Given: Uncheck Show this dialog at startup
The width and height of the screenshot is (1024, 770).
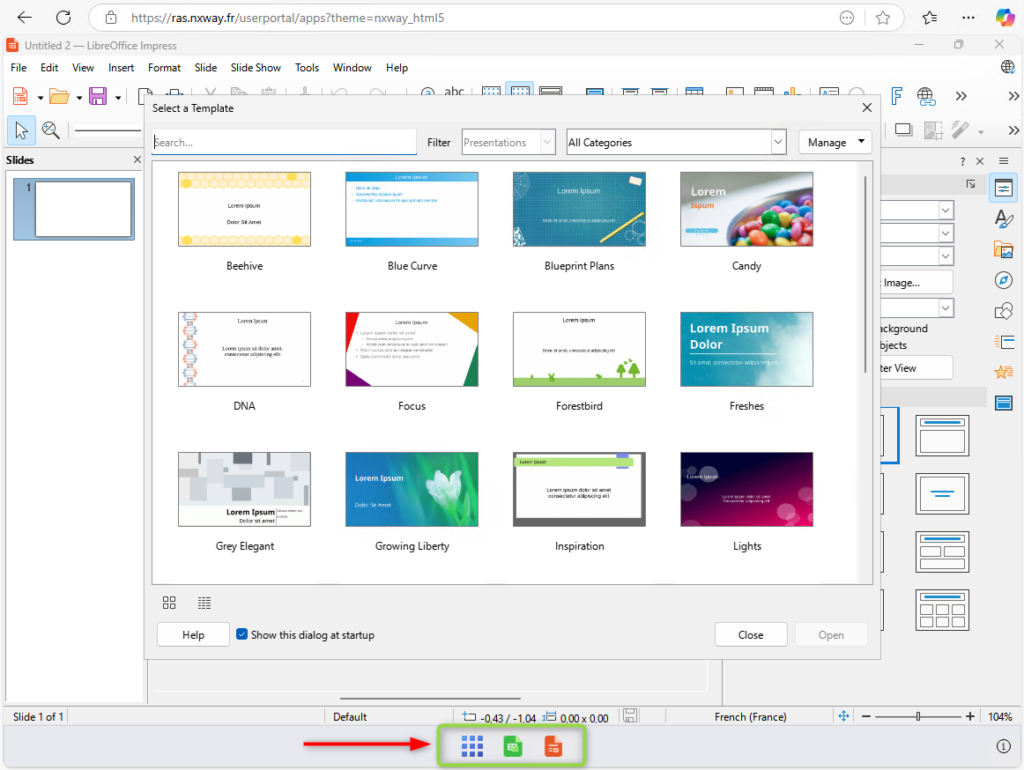Looking at the screenshot, I should 242,634.
